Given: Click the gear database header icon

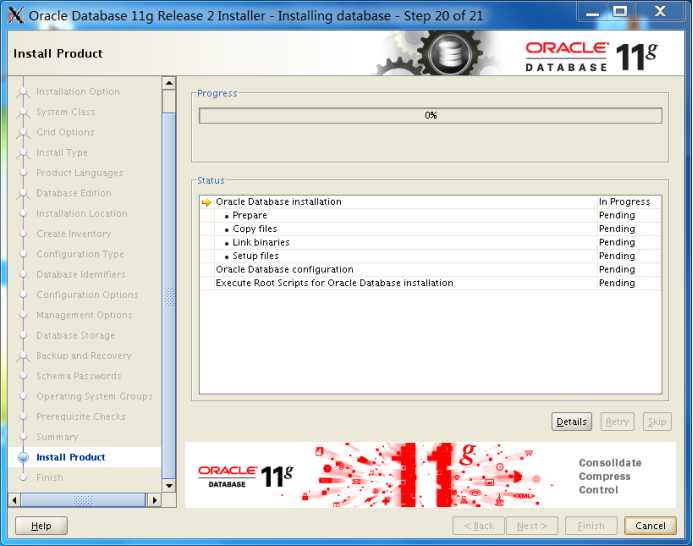Looking at the screenshot, I should (x=450, y=54).
